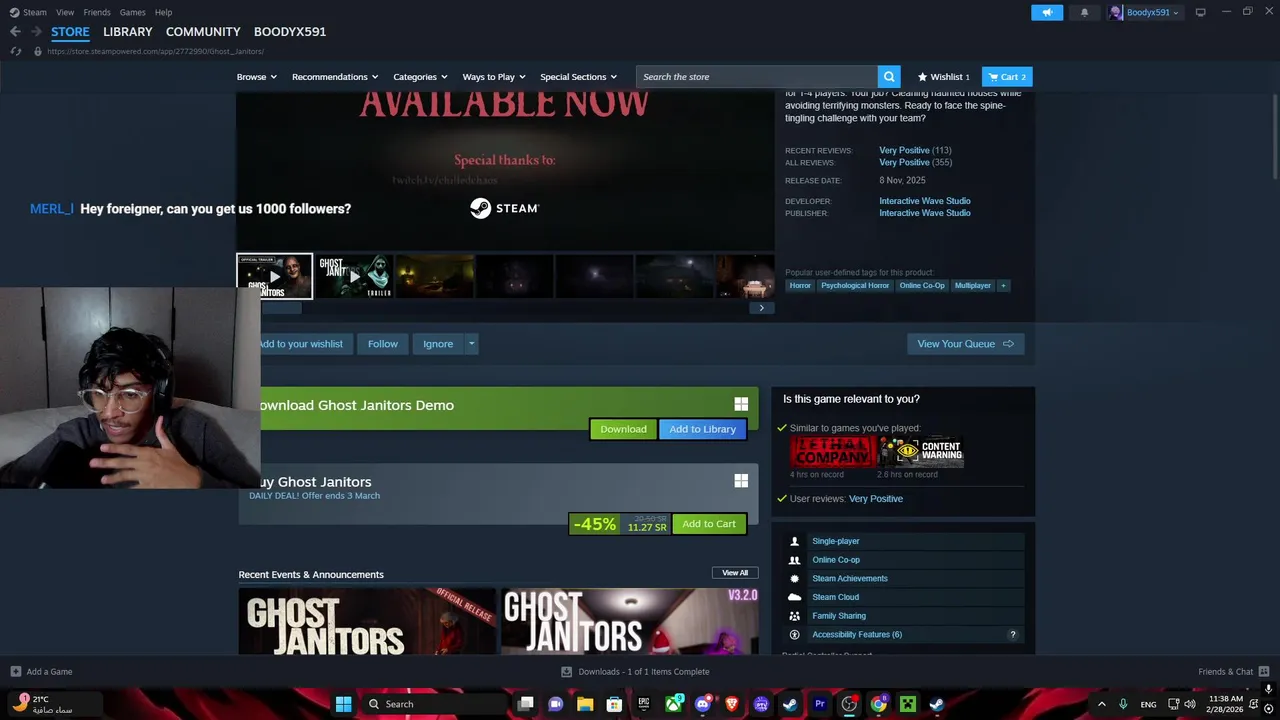Open the Cart button

coord(1007,77)
